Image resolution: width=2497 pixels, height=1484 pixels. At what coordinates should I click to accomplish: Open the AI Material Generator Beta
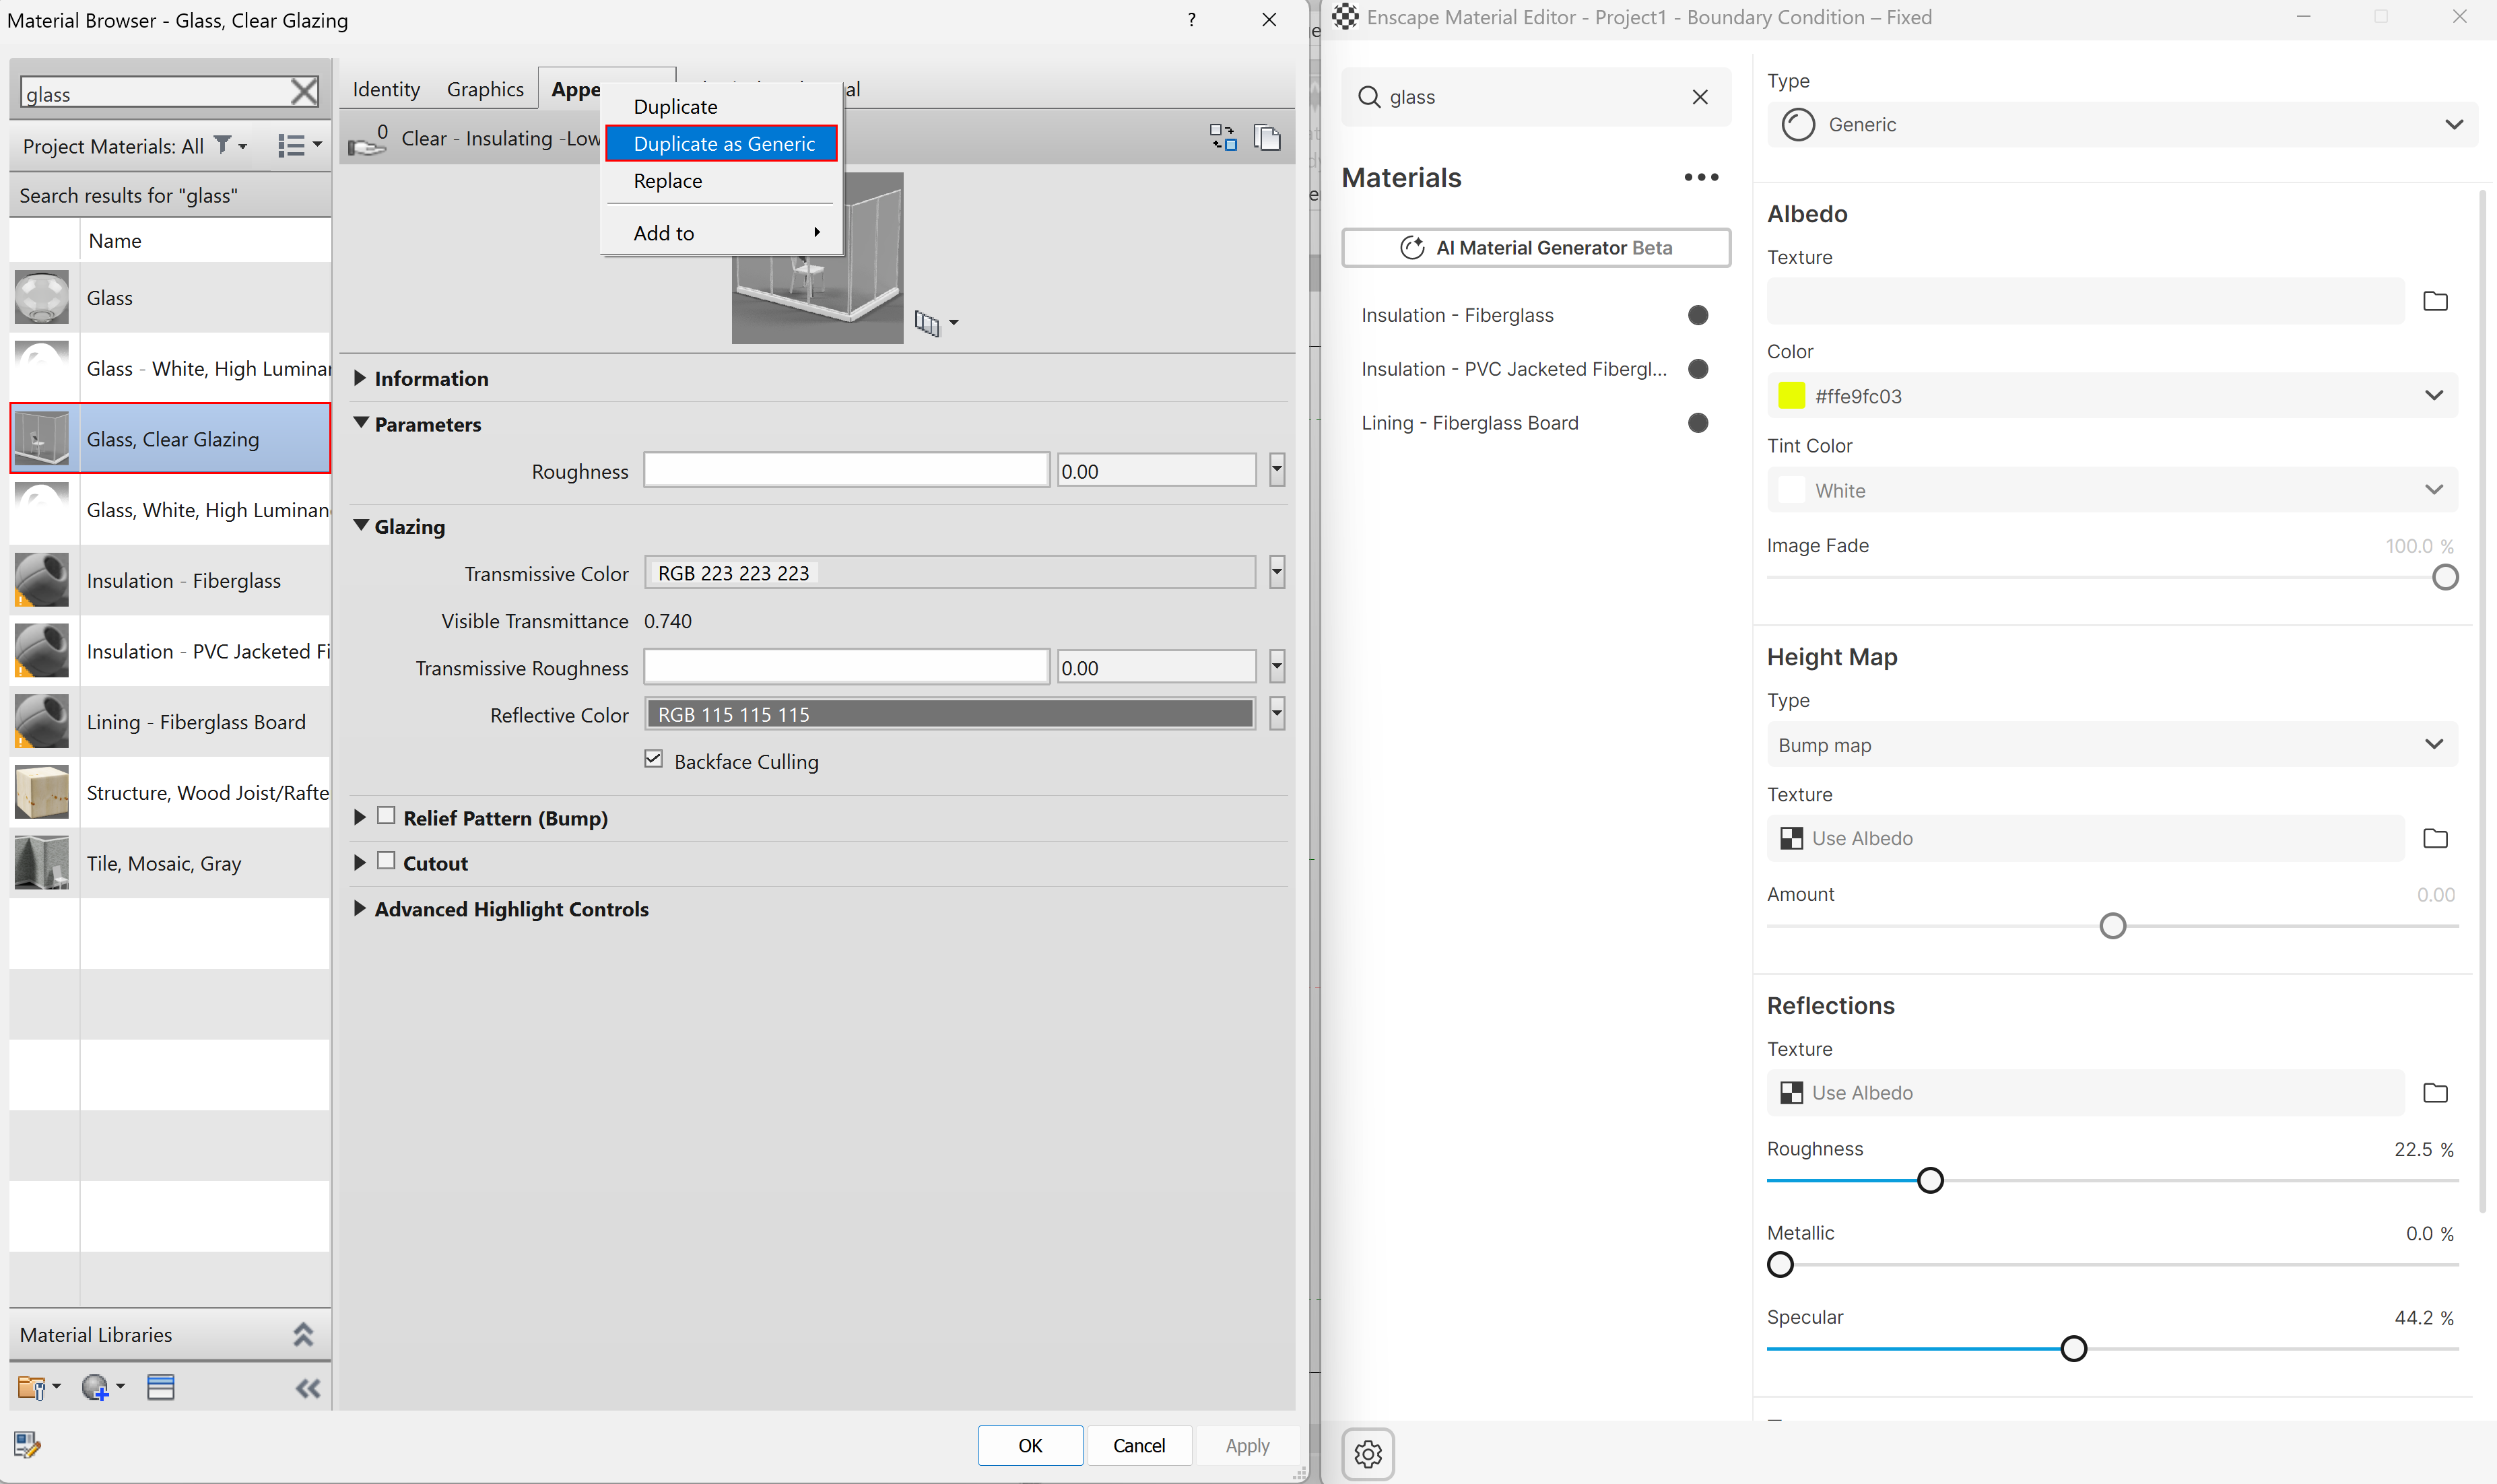click(x=1535, y=247)
